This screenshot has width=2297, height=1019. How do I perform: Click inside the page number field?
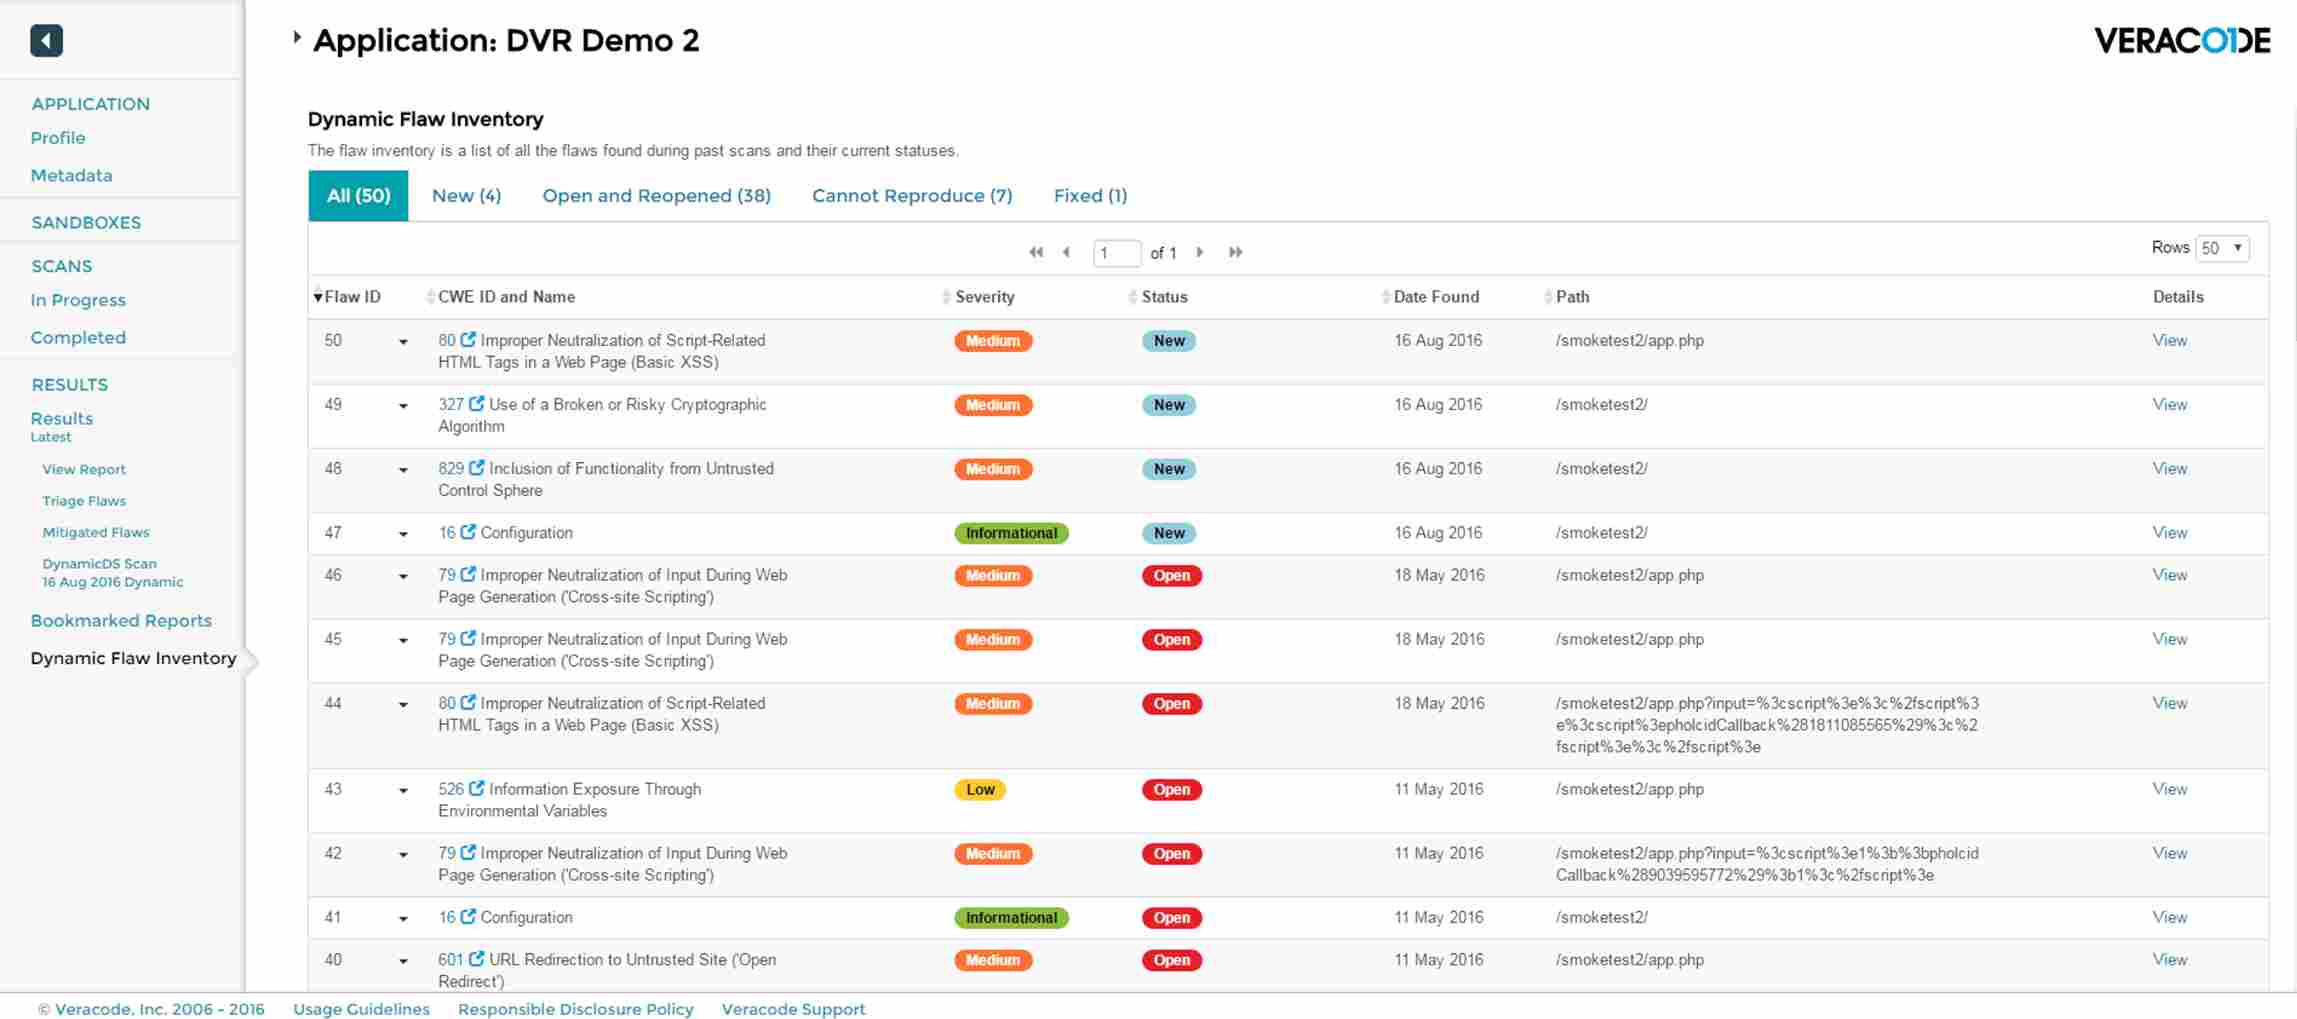[x=1117, y=252]
